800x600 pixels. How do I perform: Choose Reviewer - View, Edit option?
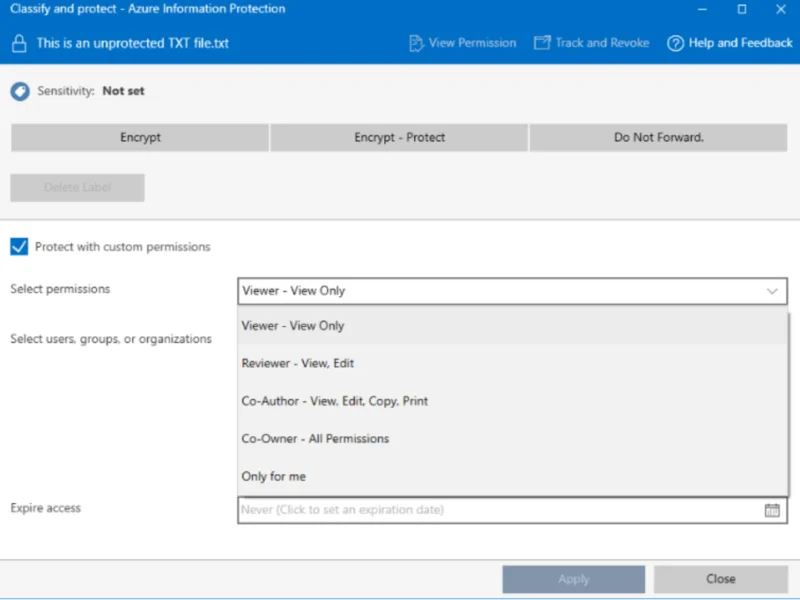(x=512, y=363)
